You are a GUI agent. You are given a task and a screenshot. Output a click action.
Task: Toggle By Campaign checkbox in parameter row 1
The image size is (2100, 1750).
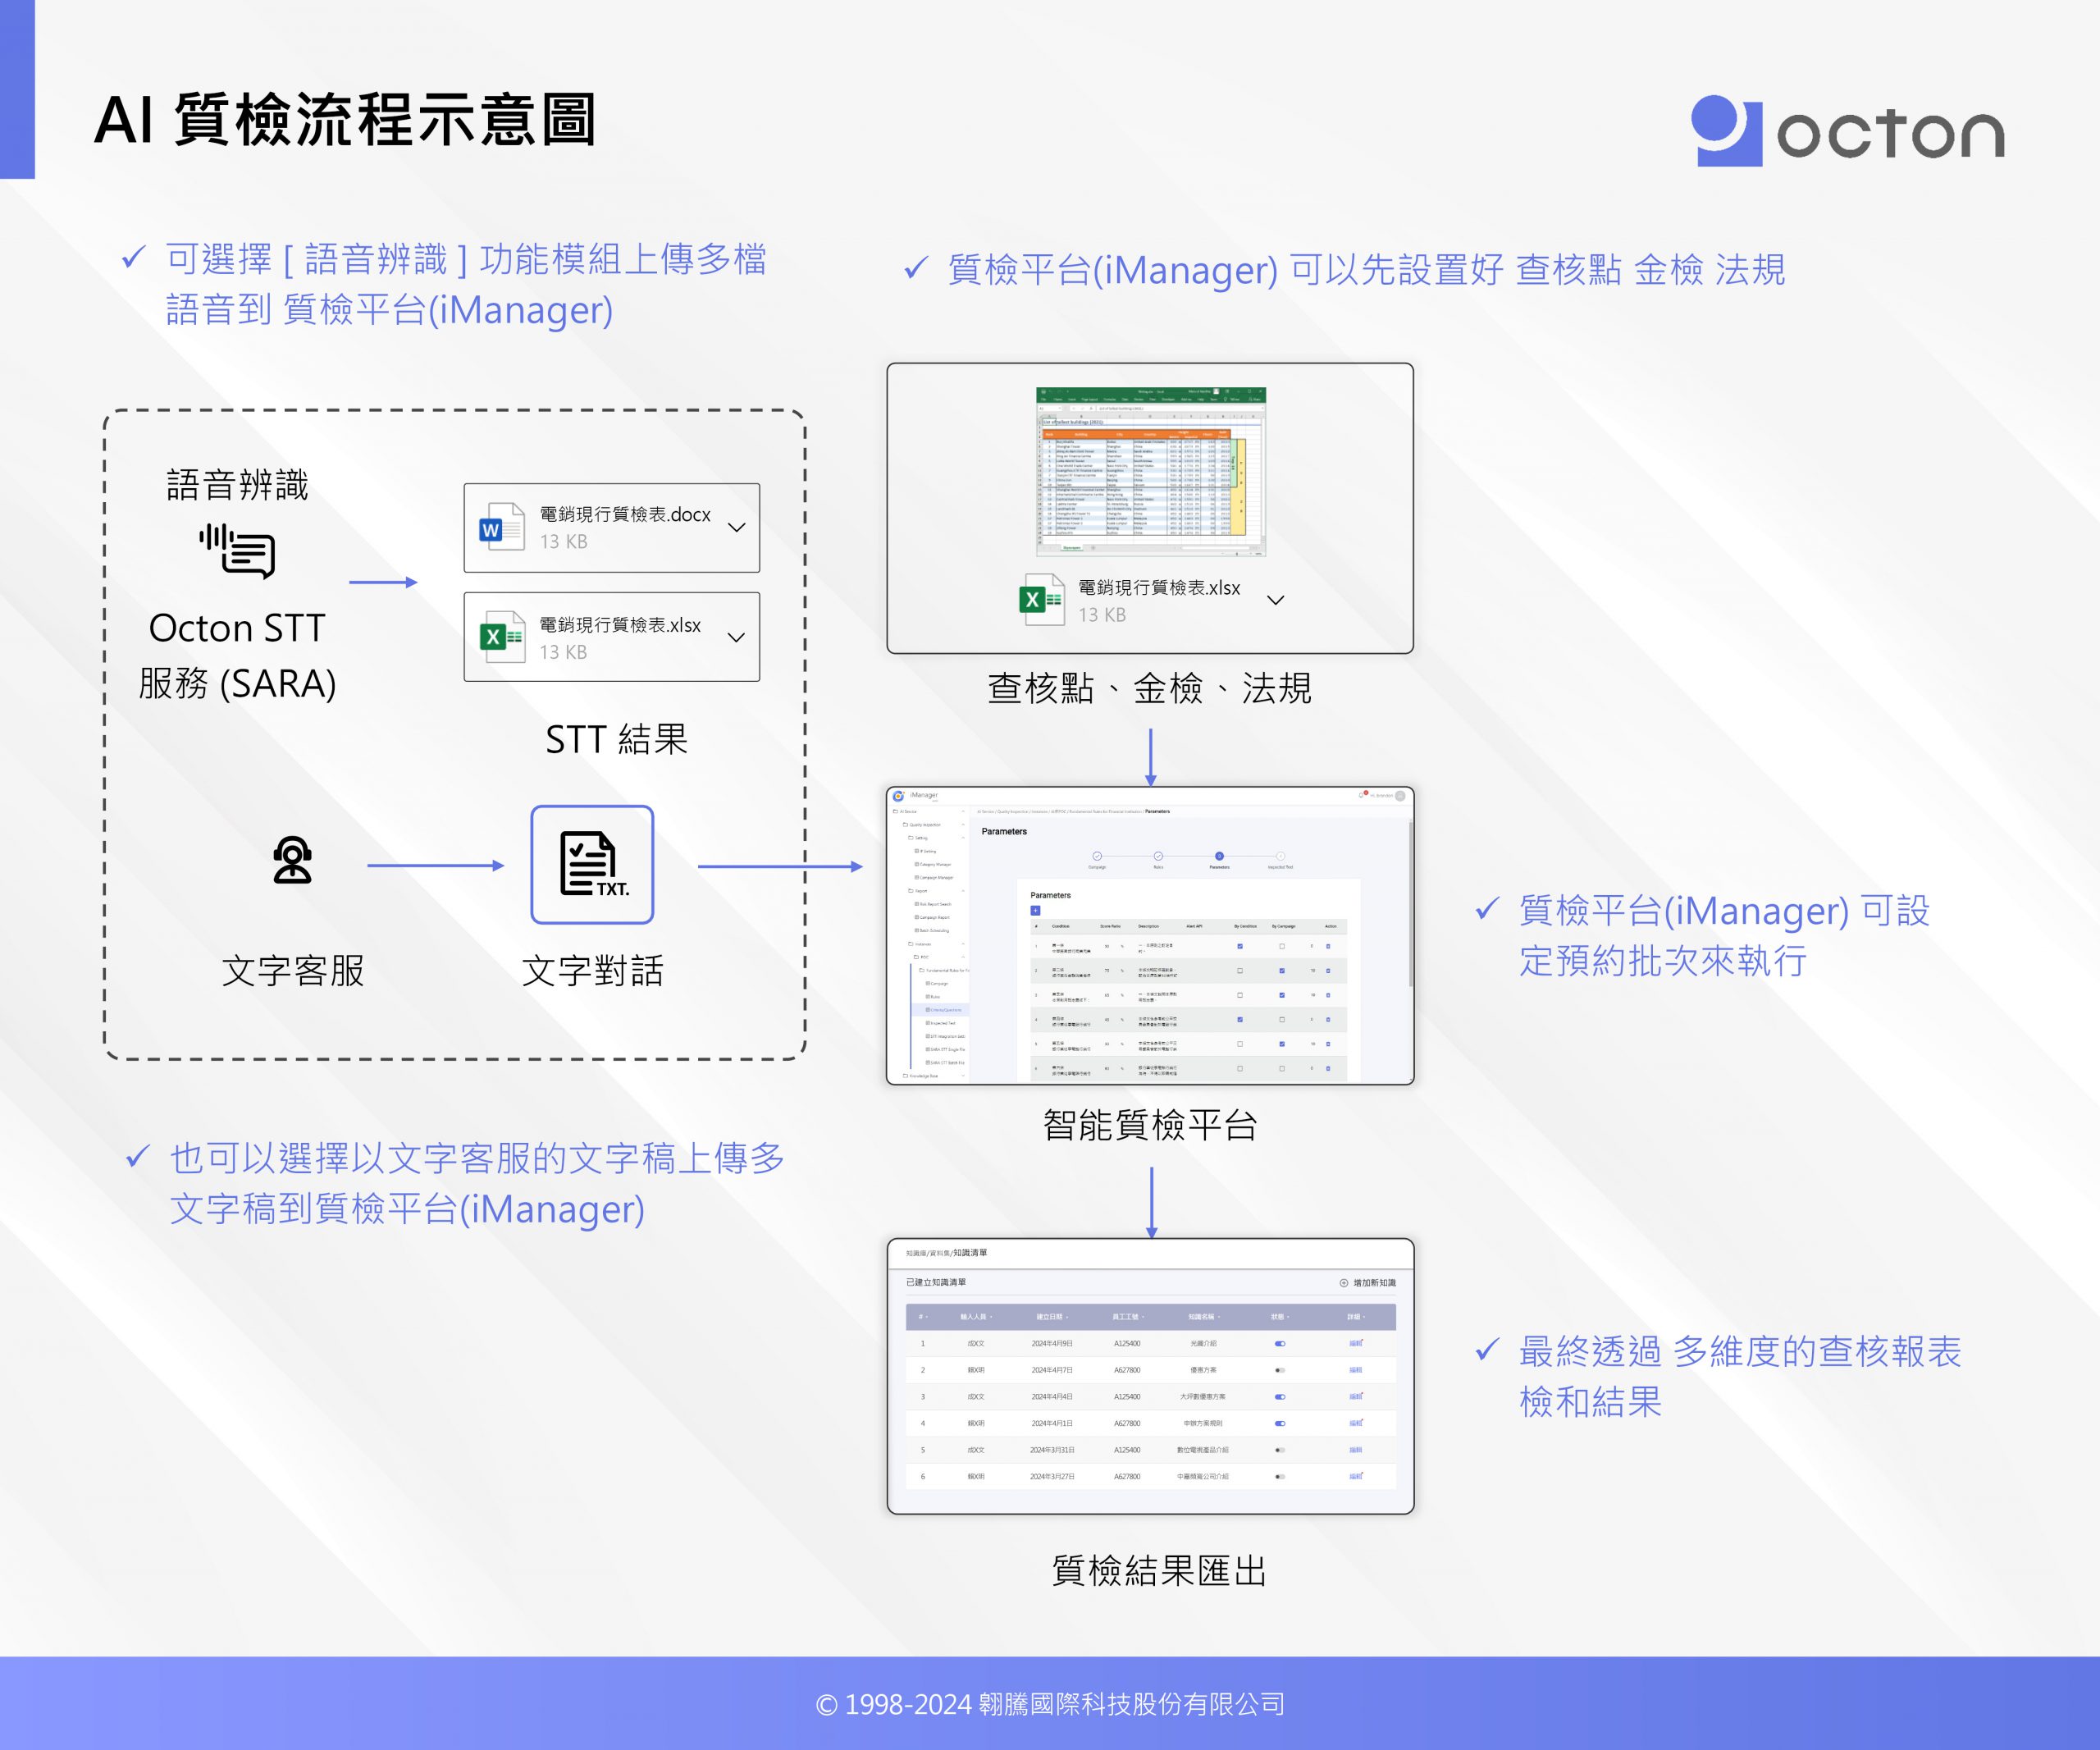[x=1282, y=946]
